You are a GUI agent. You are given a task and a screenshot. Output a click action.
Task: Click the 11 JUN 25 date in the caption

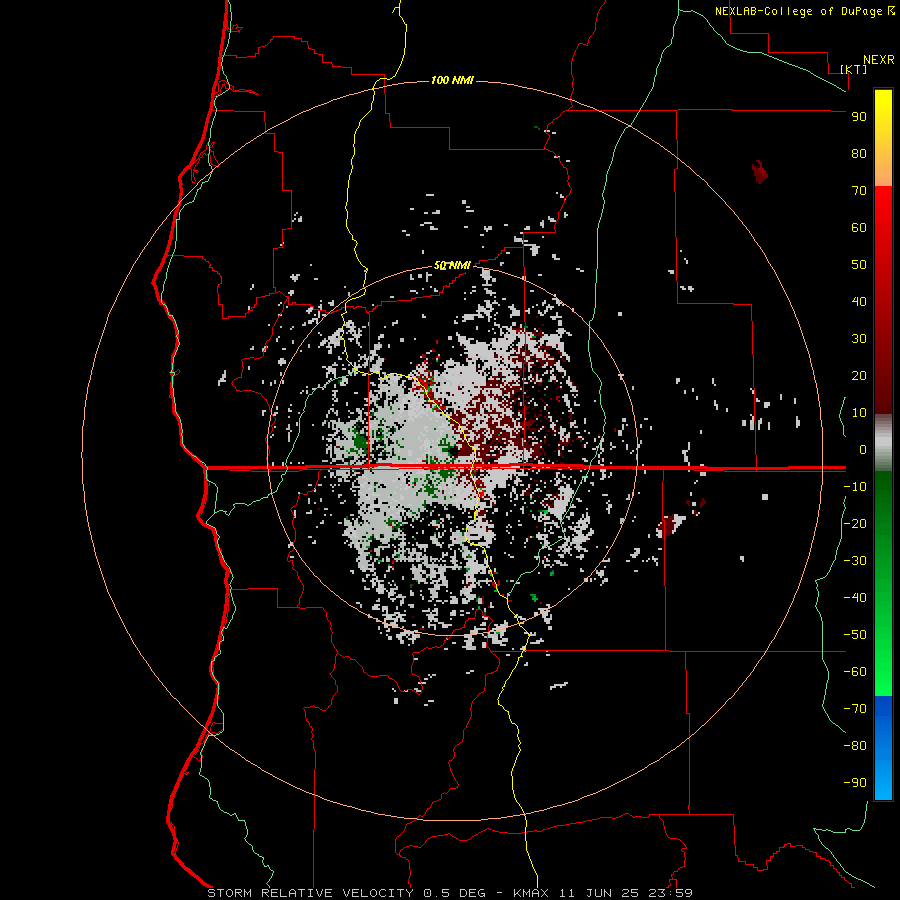point(598,893)
